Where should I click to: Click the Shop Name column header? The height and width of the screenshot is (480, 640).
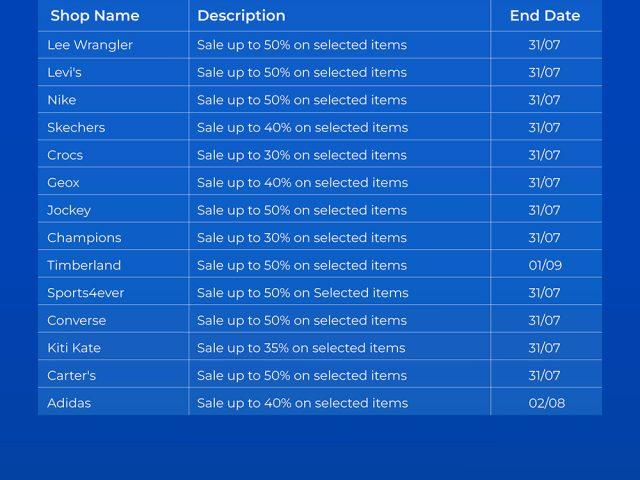(x=95, y=16)
